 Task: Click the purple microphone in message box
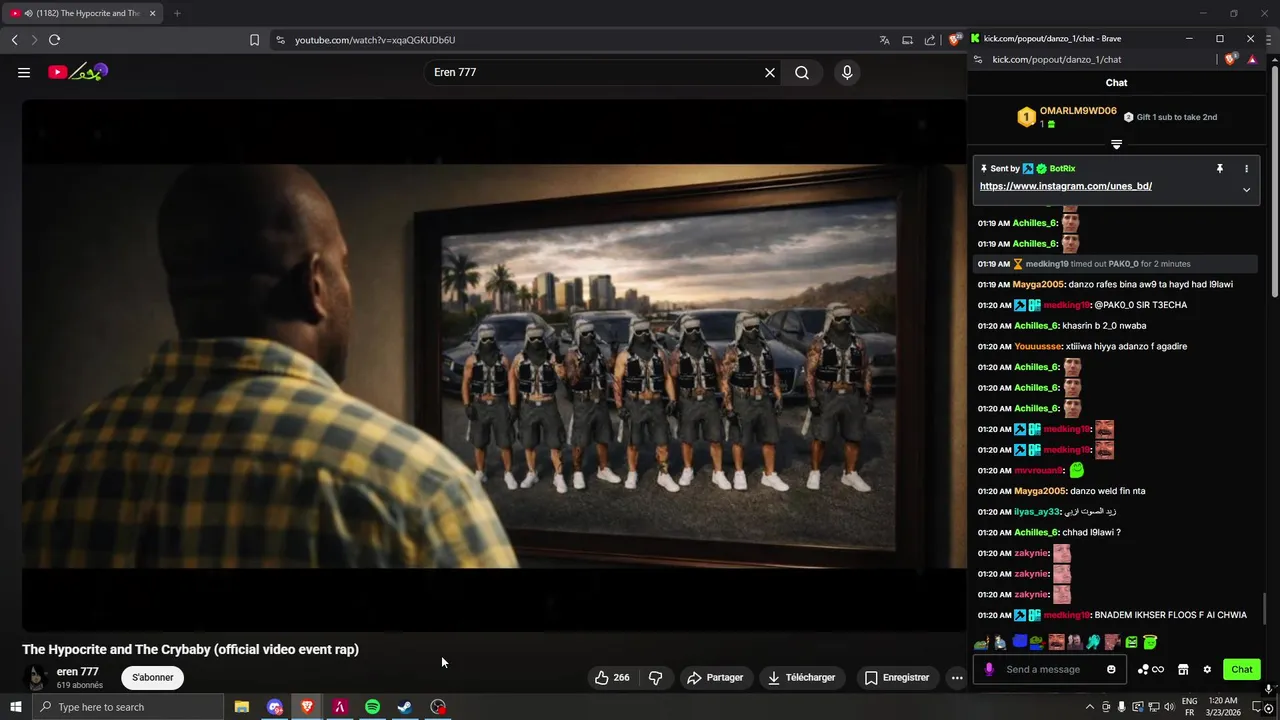(989, 669)
